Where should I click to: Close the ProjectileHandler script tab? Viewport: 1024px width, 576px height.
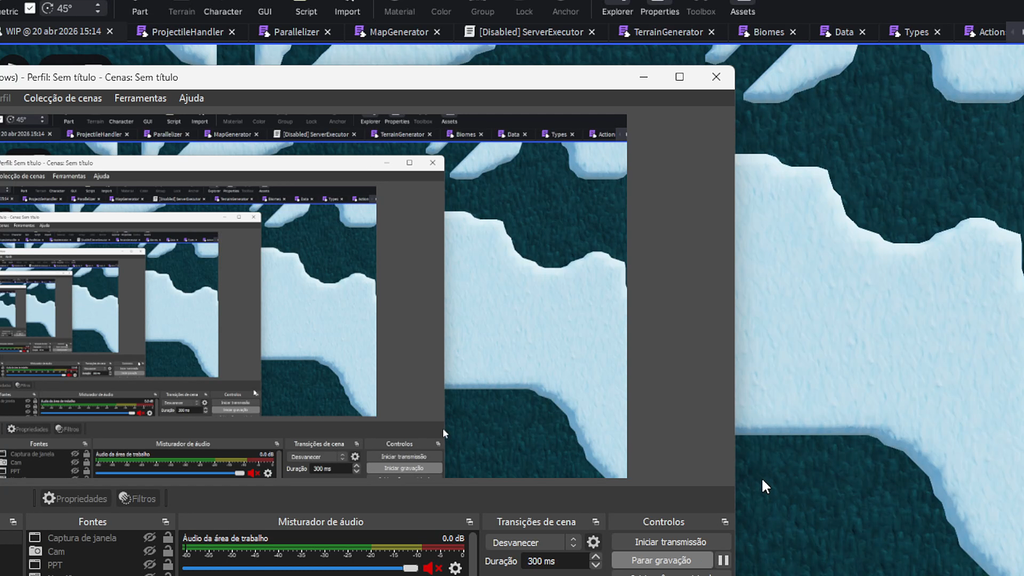coord(232,32)
